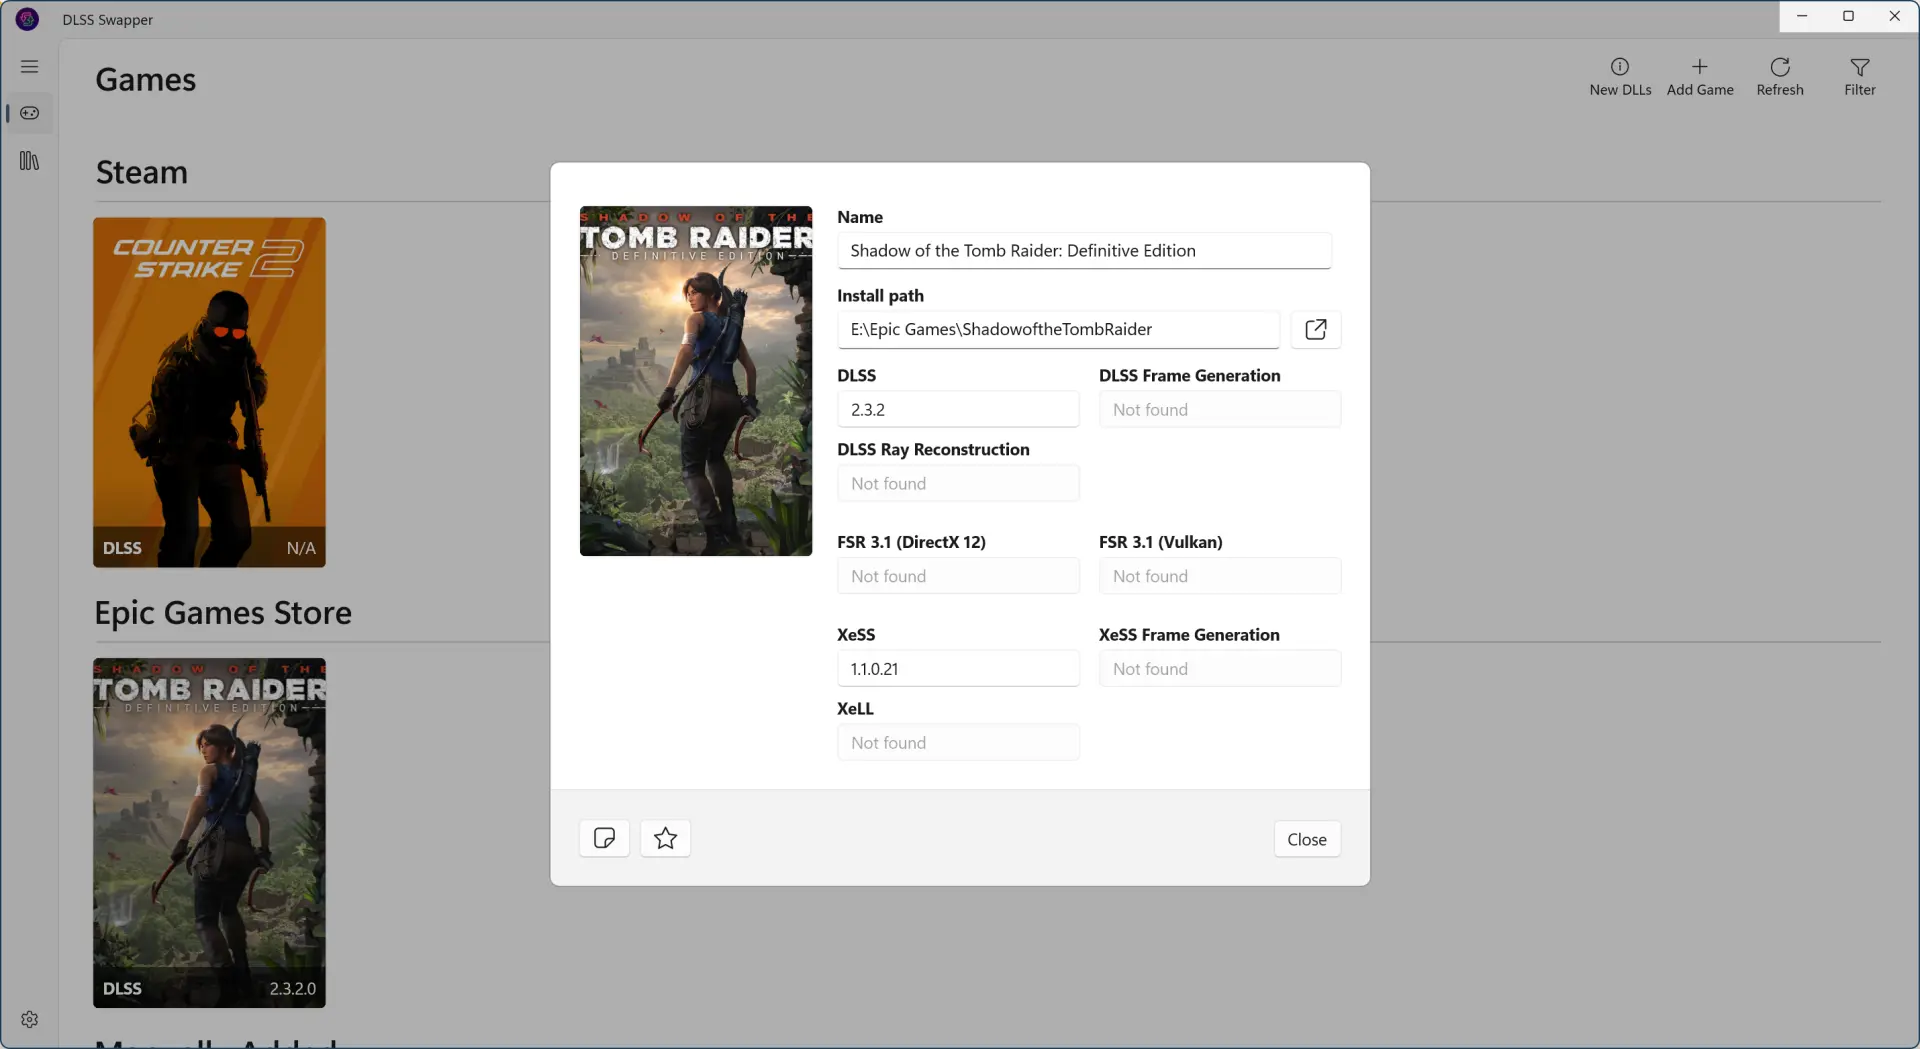Mark game as favourite with star

[665, 838]
